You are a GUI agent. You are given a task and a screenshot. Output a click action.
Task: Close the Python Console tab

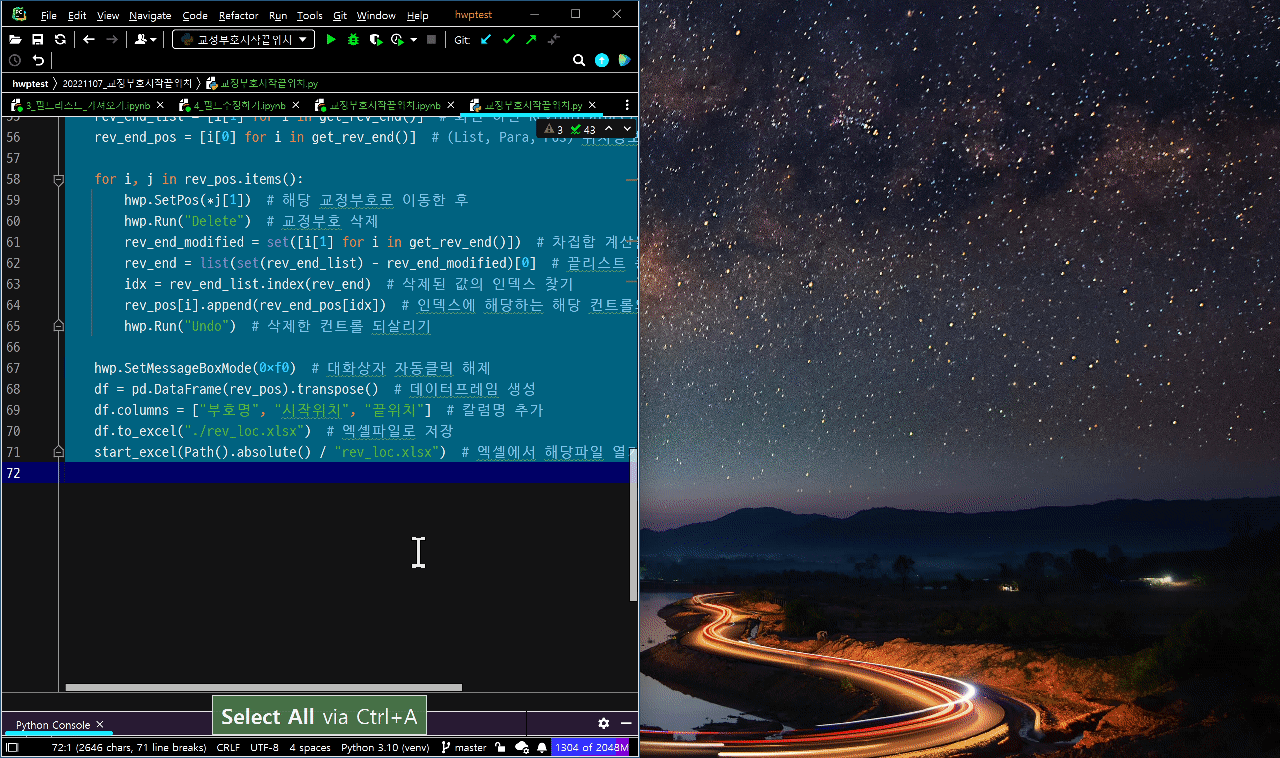coord(100,725)
